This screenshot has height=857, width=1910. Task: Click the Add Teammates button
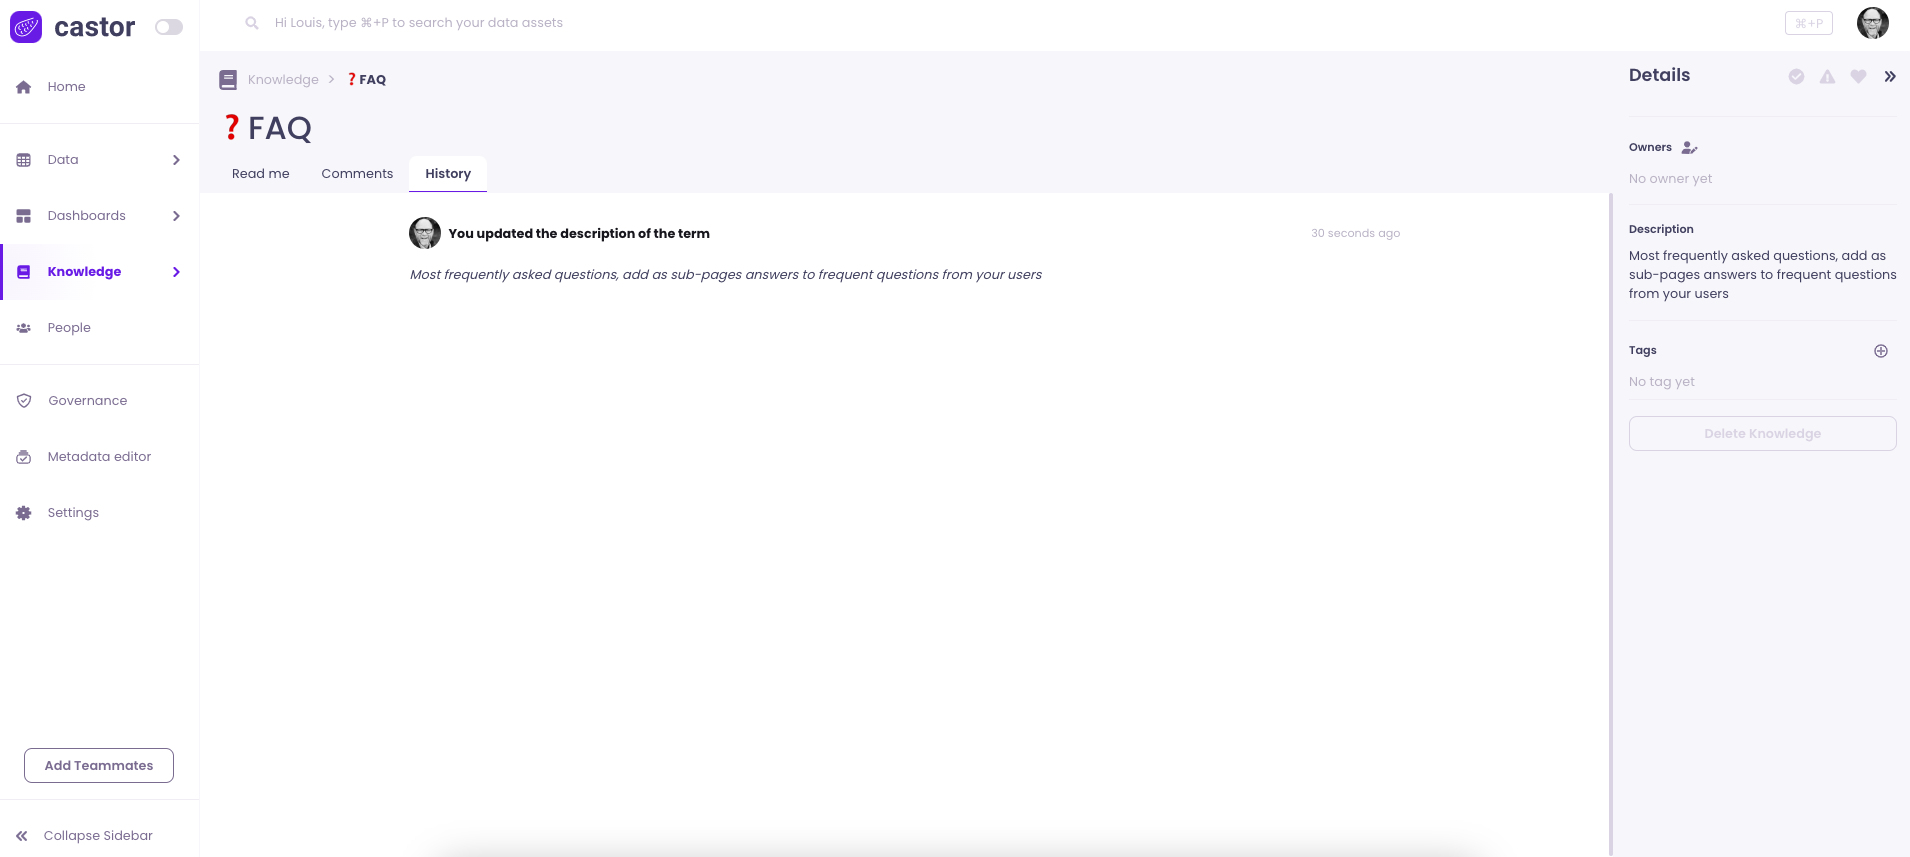tap(99, 766)
